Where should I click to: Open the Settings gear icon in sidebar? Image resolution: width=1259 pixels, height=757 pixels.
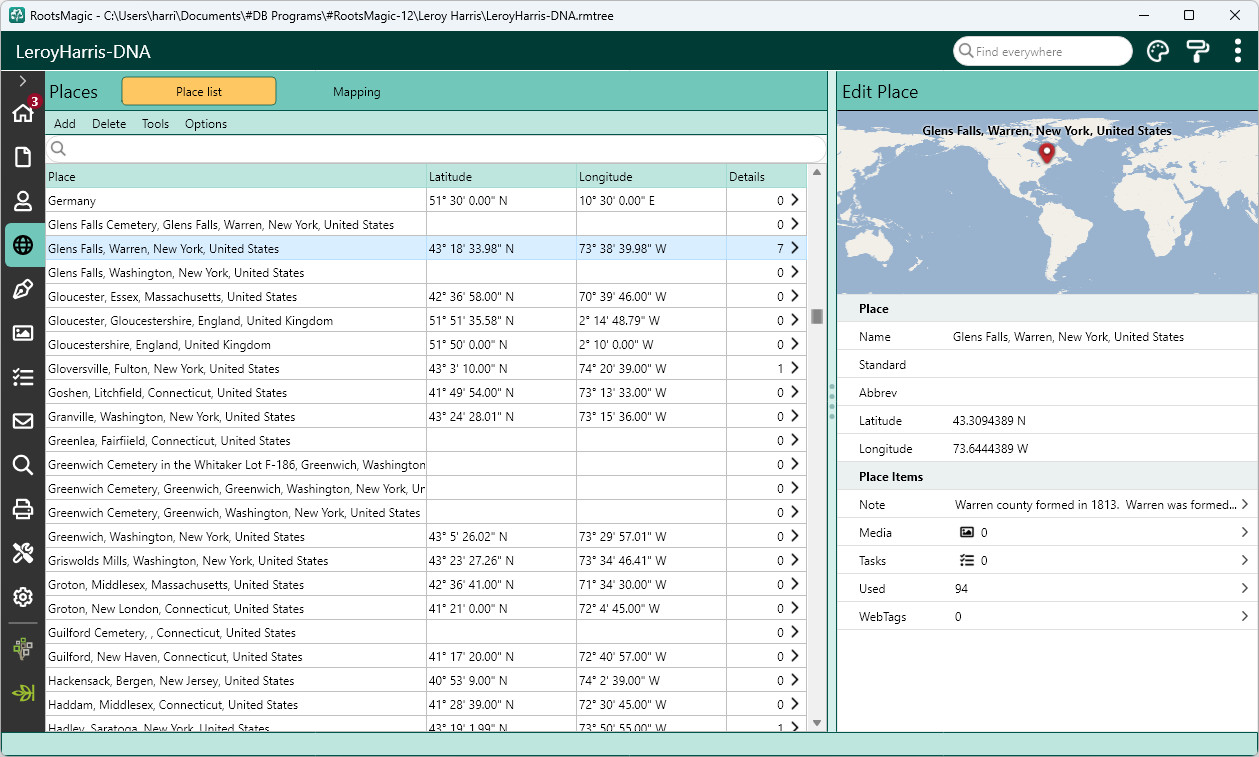tap(23, 597)
